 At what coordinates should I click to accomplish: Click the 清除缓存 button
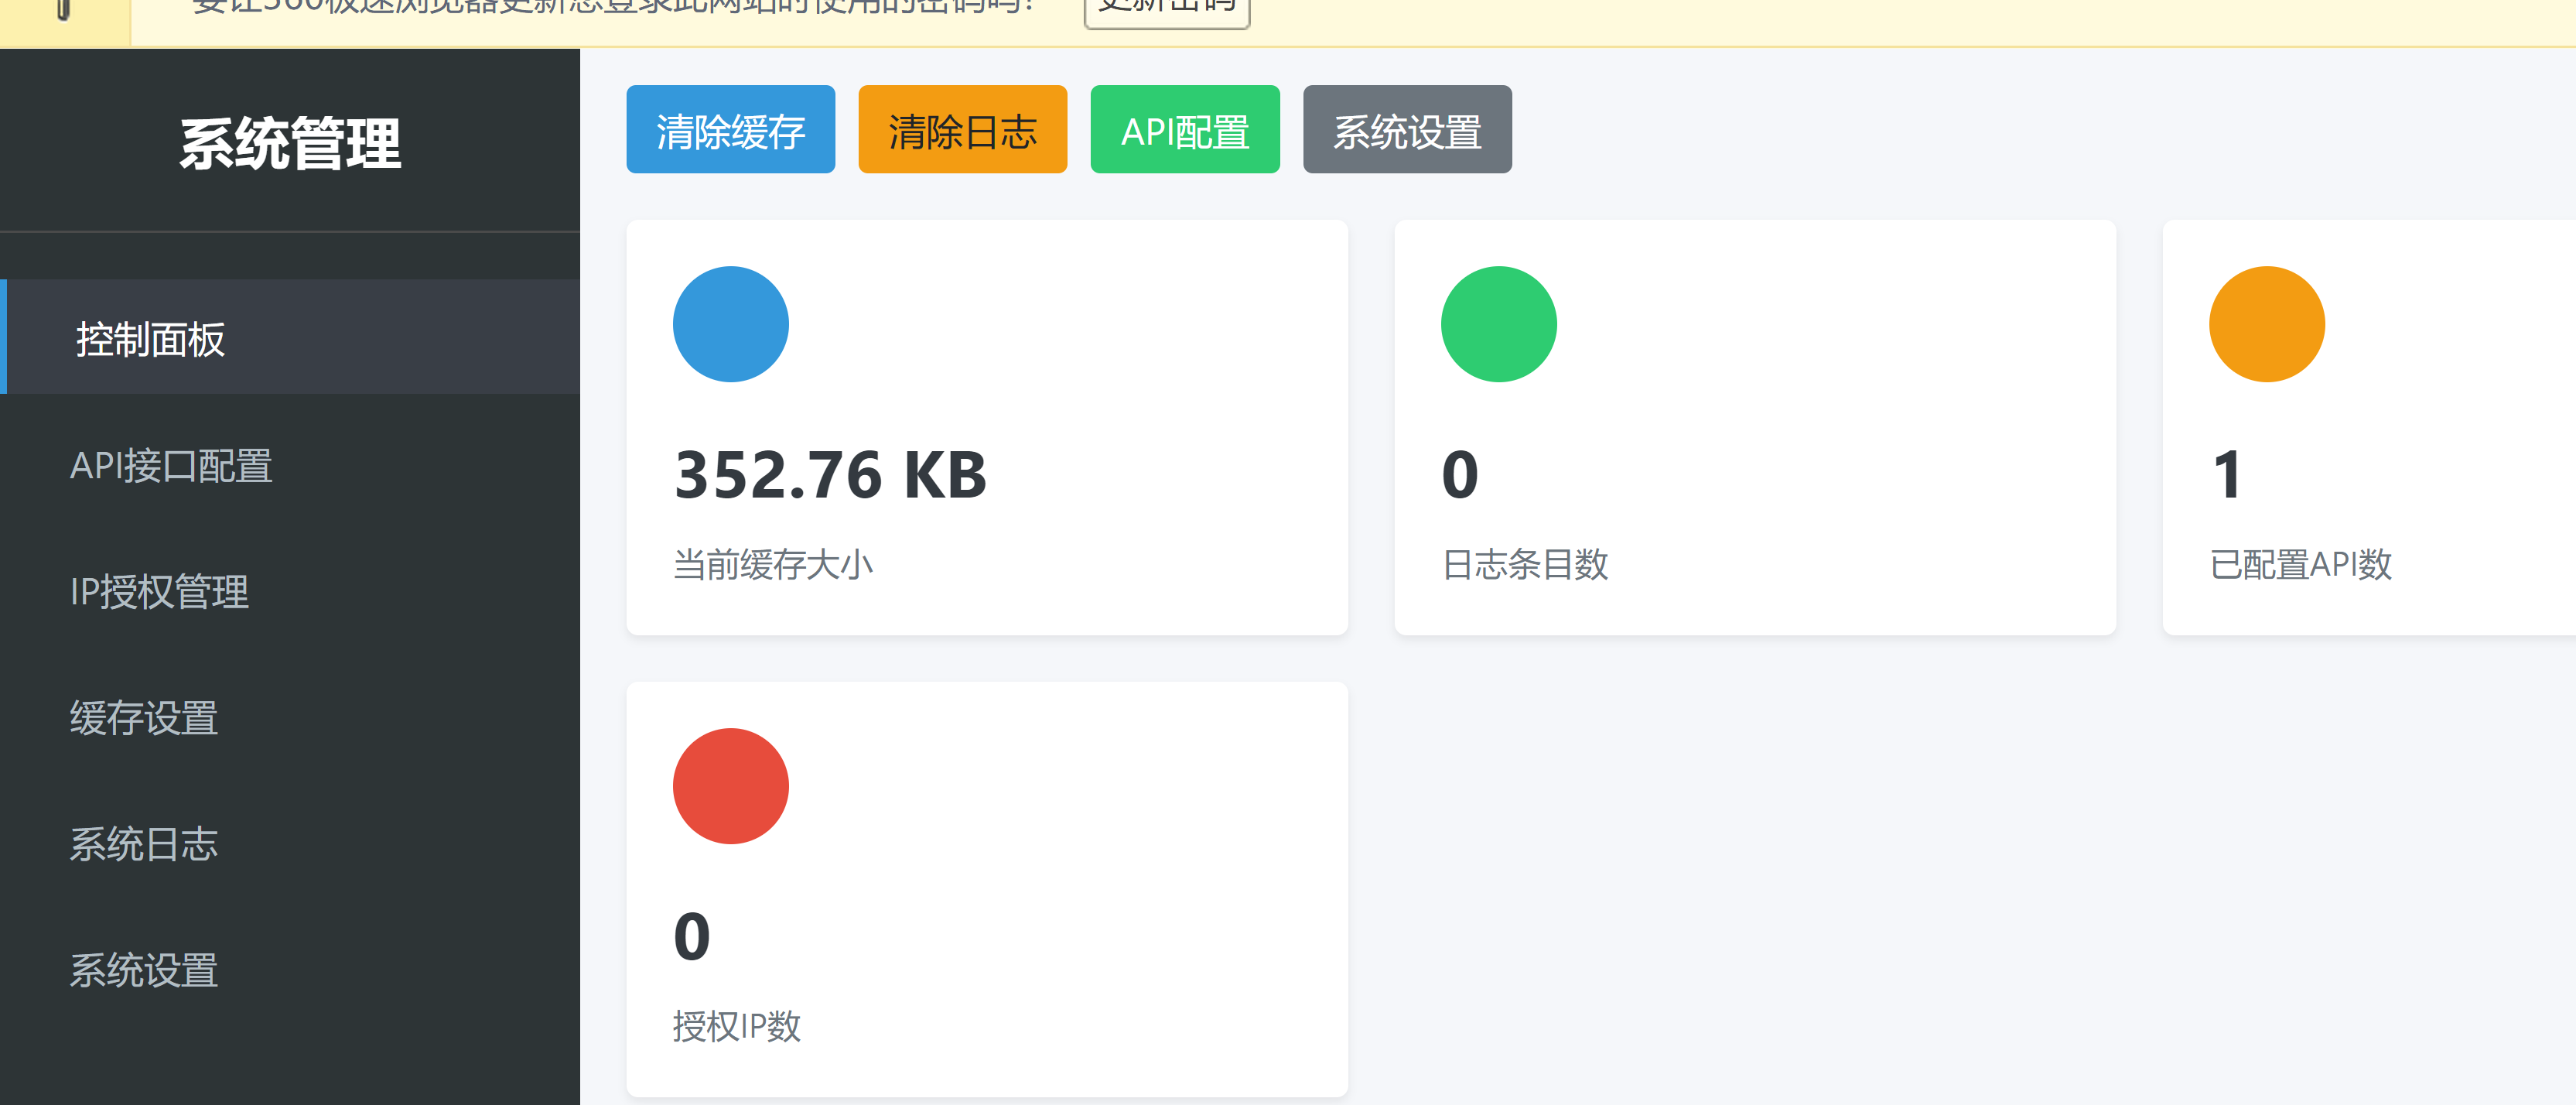click(730, 129)
